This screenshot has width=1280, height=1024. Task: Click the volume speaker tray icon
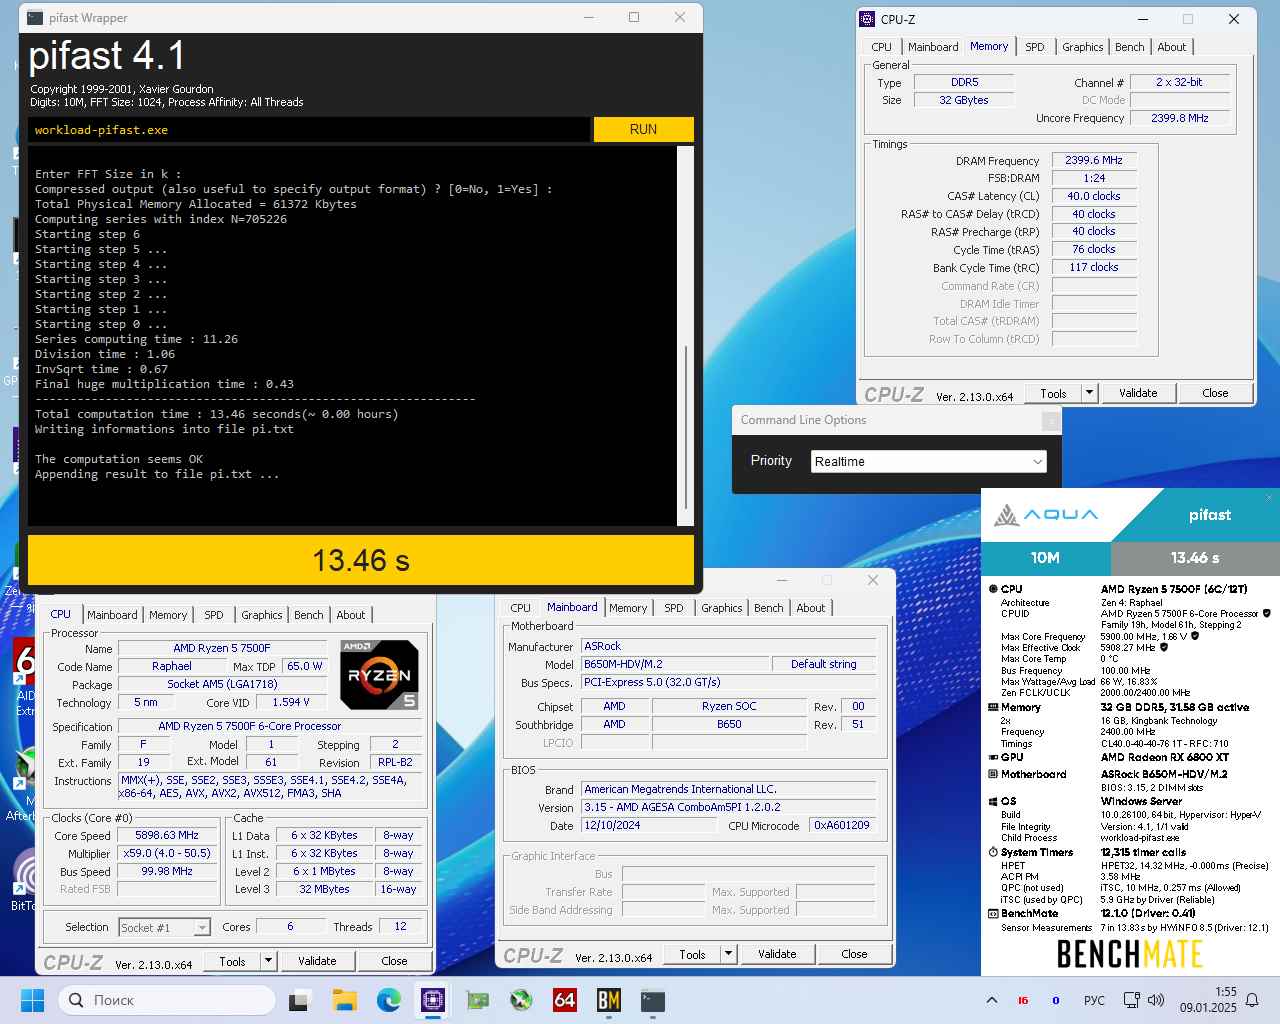tap(1156, 1000)
